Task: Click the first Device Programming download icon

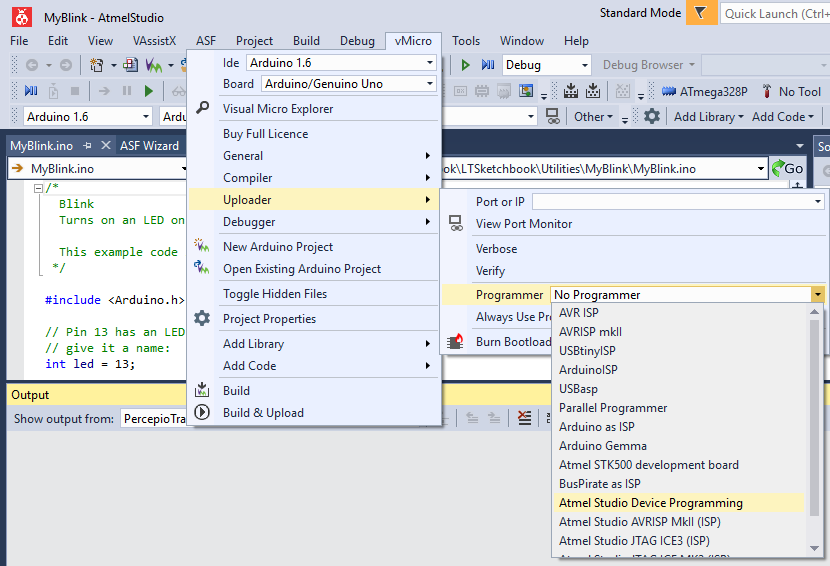Action: tap(571, 91)
